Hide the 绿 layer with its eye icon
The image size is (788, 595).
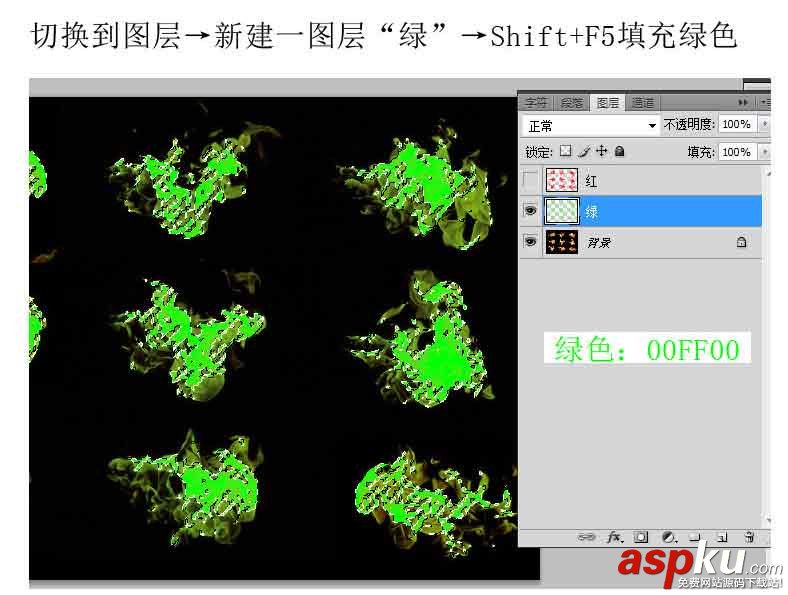click(530, 210)
